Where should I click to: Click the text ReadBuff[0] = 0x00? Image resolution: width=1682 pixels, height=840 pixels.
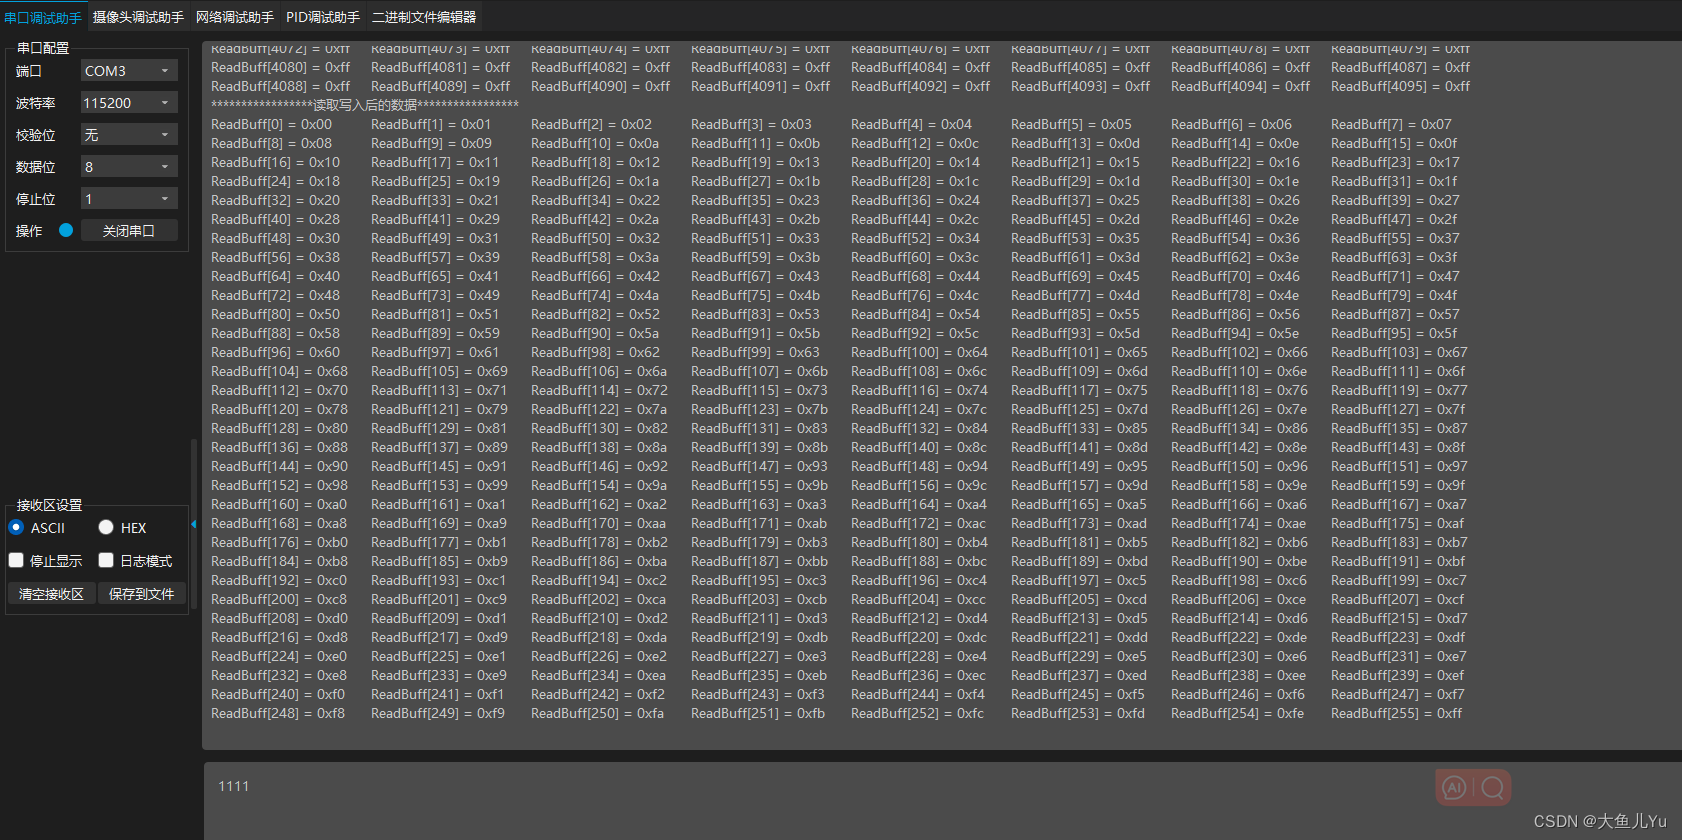point(271,124)
